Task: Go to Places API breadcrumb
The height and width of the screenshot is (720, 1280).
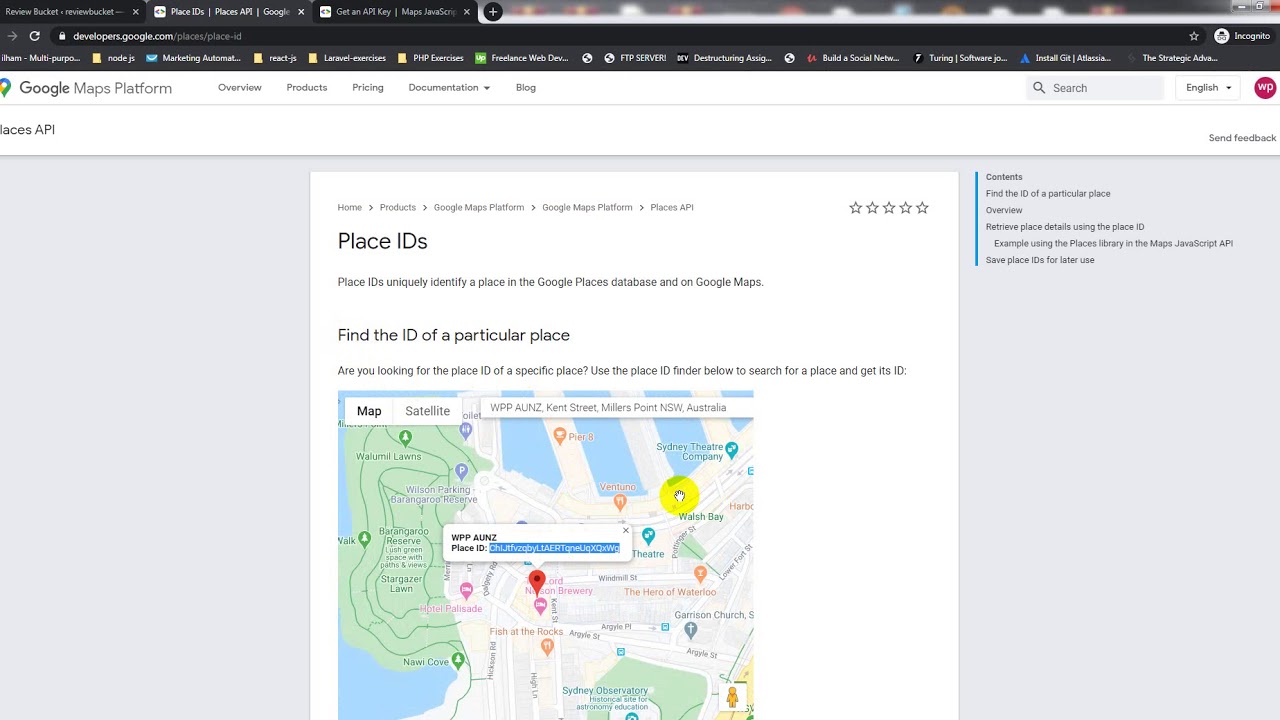Action: point(672,208)
